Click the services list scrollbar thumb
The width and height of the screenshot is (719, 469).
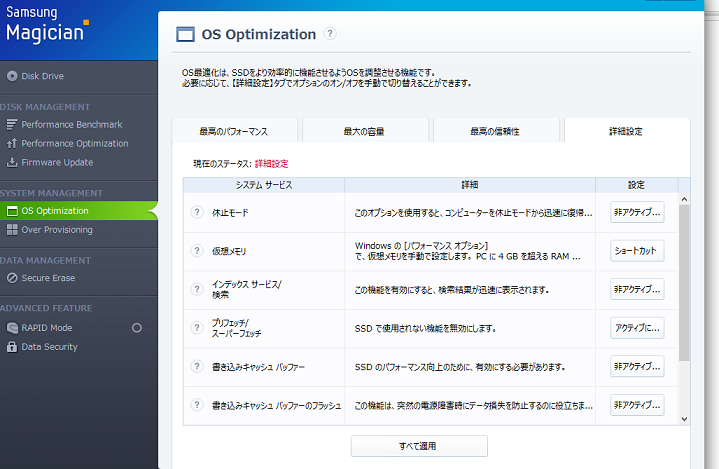[x=684, y=282]
